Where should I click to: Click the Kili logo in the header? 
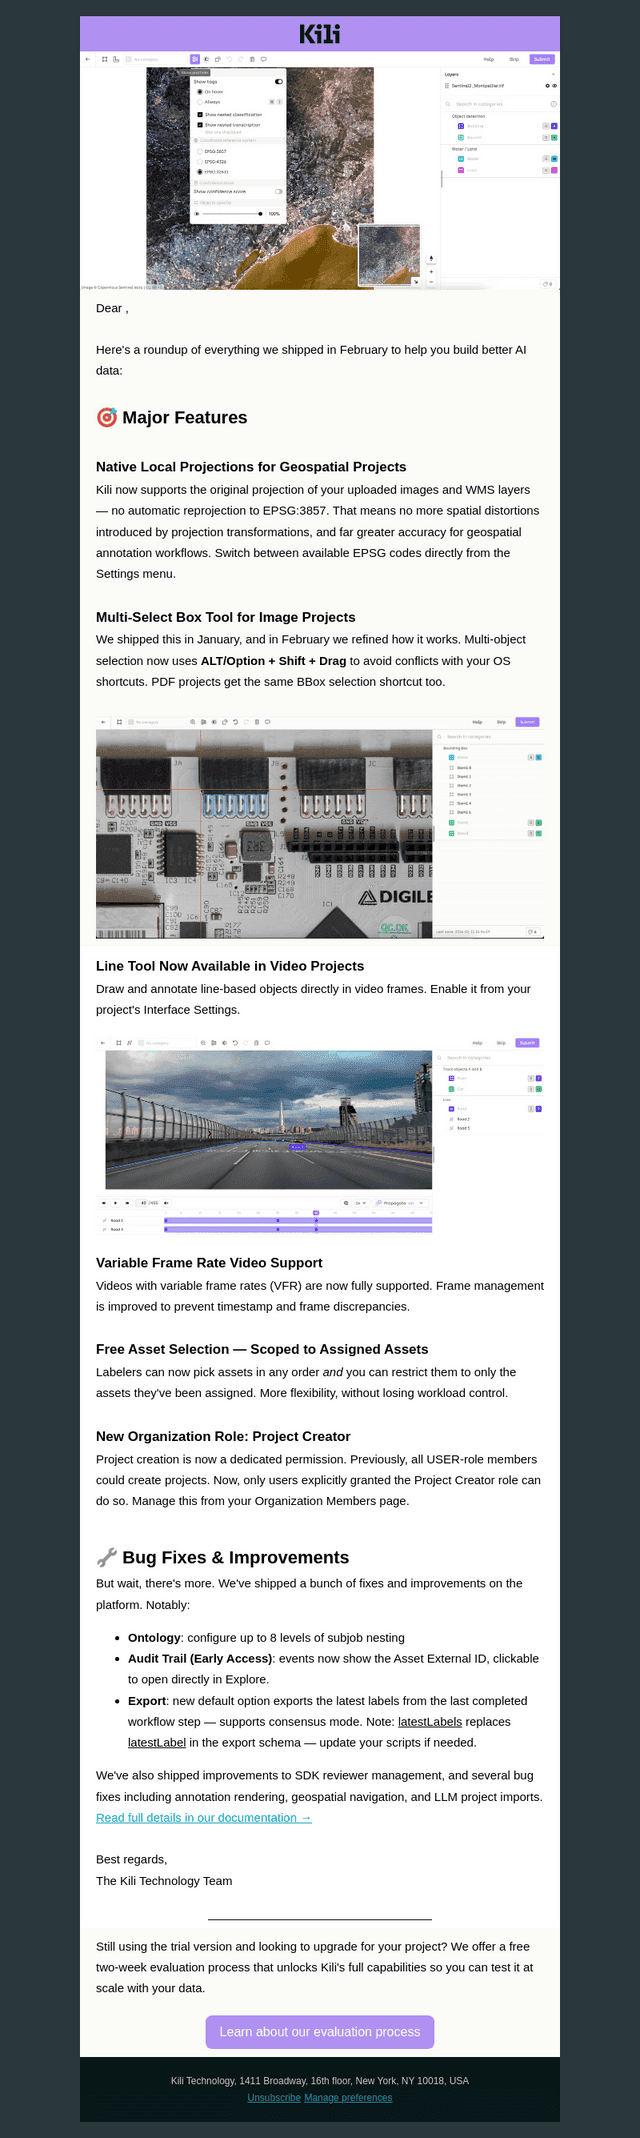pos(320,34)
